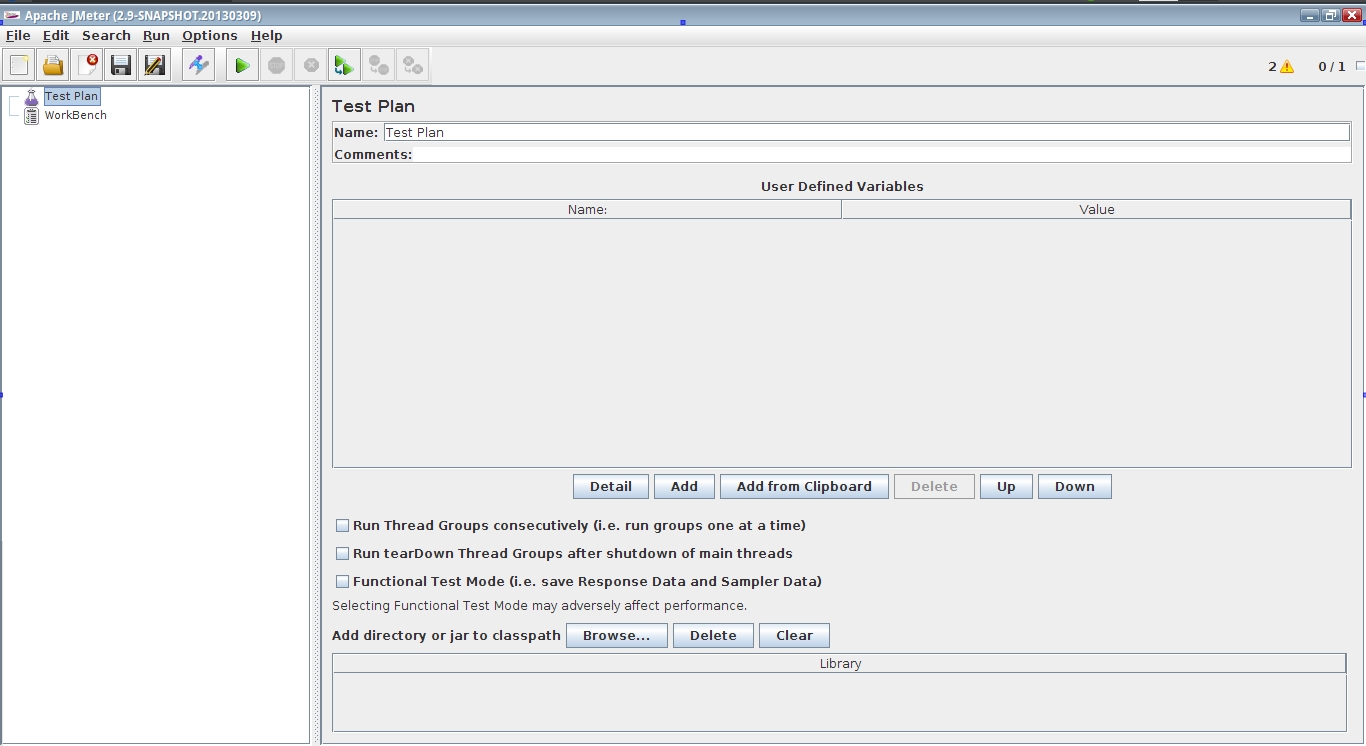Click the 0 / 1 thread counter
This screenshot has width=1366, height=746.
(1332, 67)
